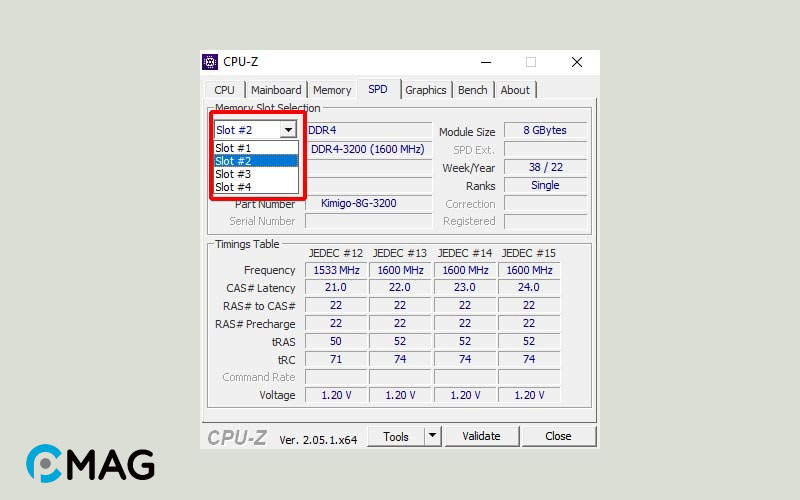This screenshot has height=500, width=800.
Task: Click the Close button at bottom
Action: [558, 436]
